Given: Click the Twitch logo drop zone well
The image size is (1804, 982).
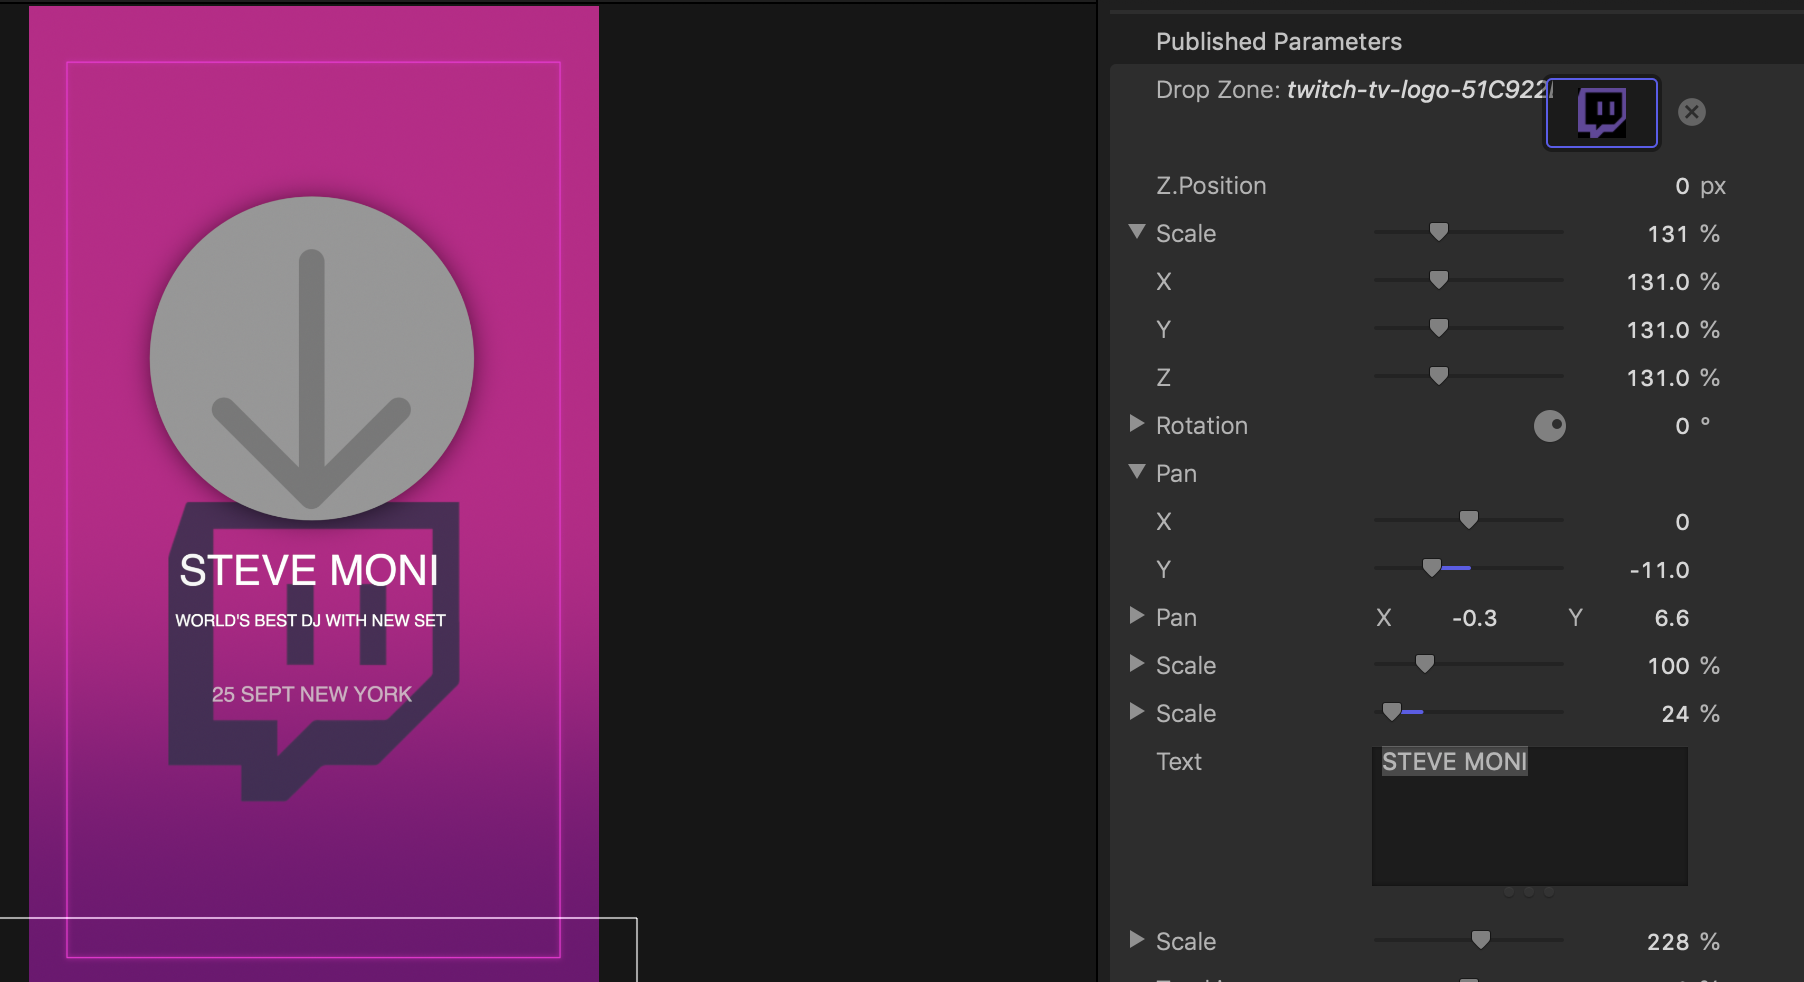Looking at the screenshot, I should [x=1602, y=113].
